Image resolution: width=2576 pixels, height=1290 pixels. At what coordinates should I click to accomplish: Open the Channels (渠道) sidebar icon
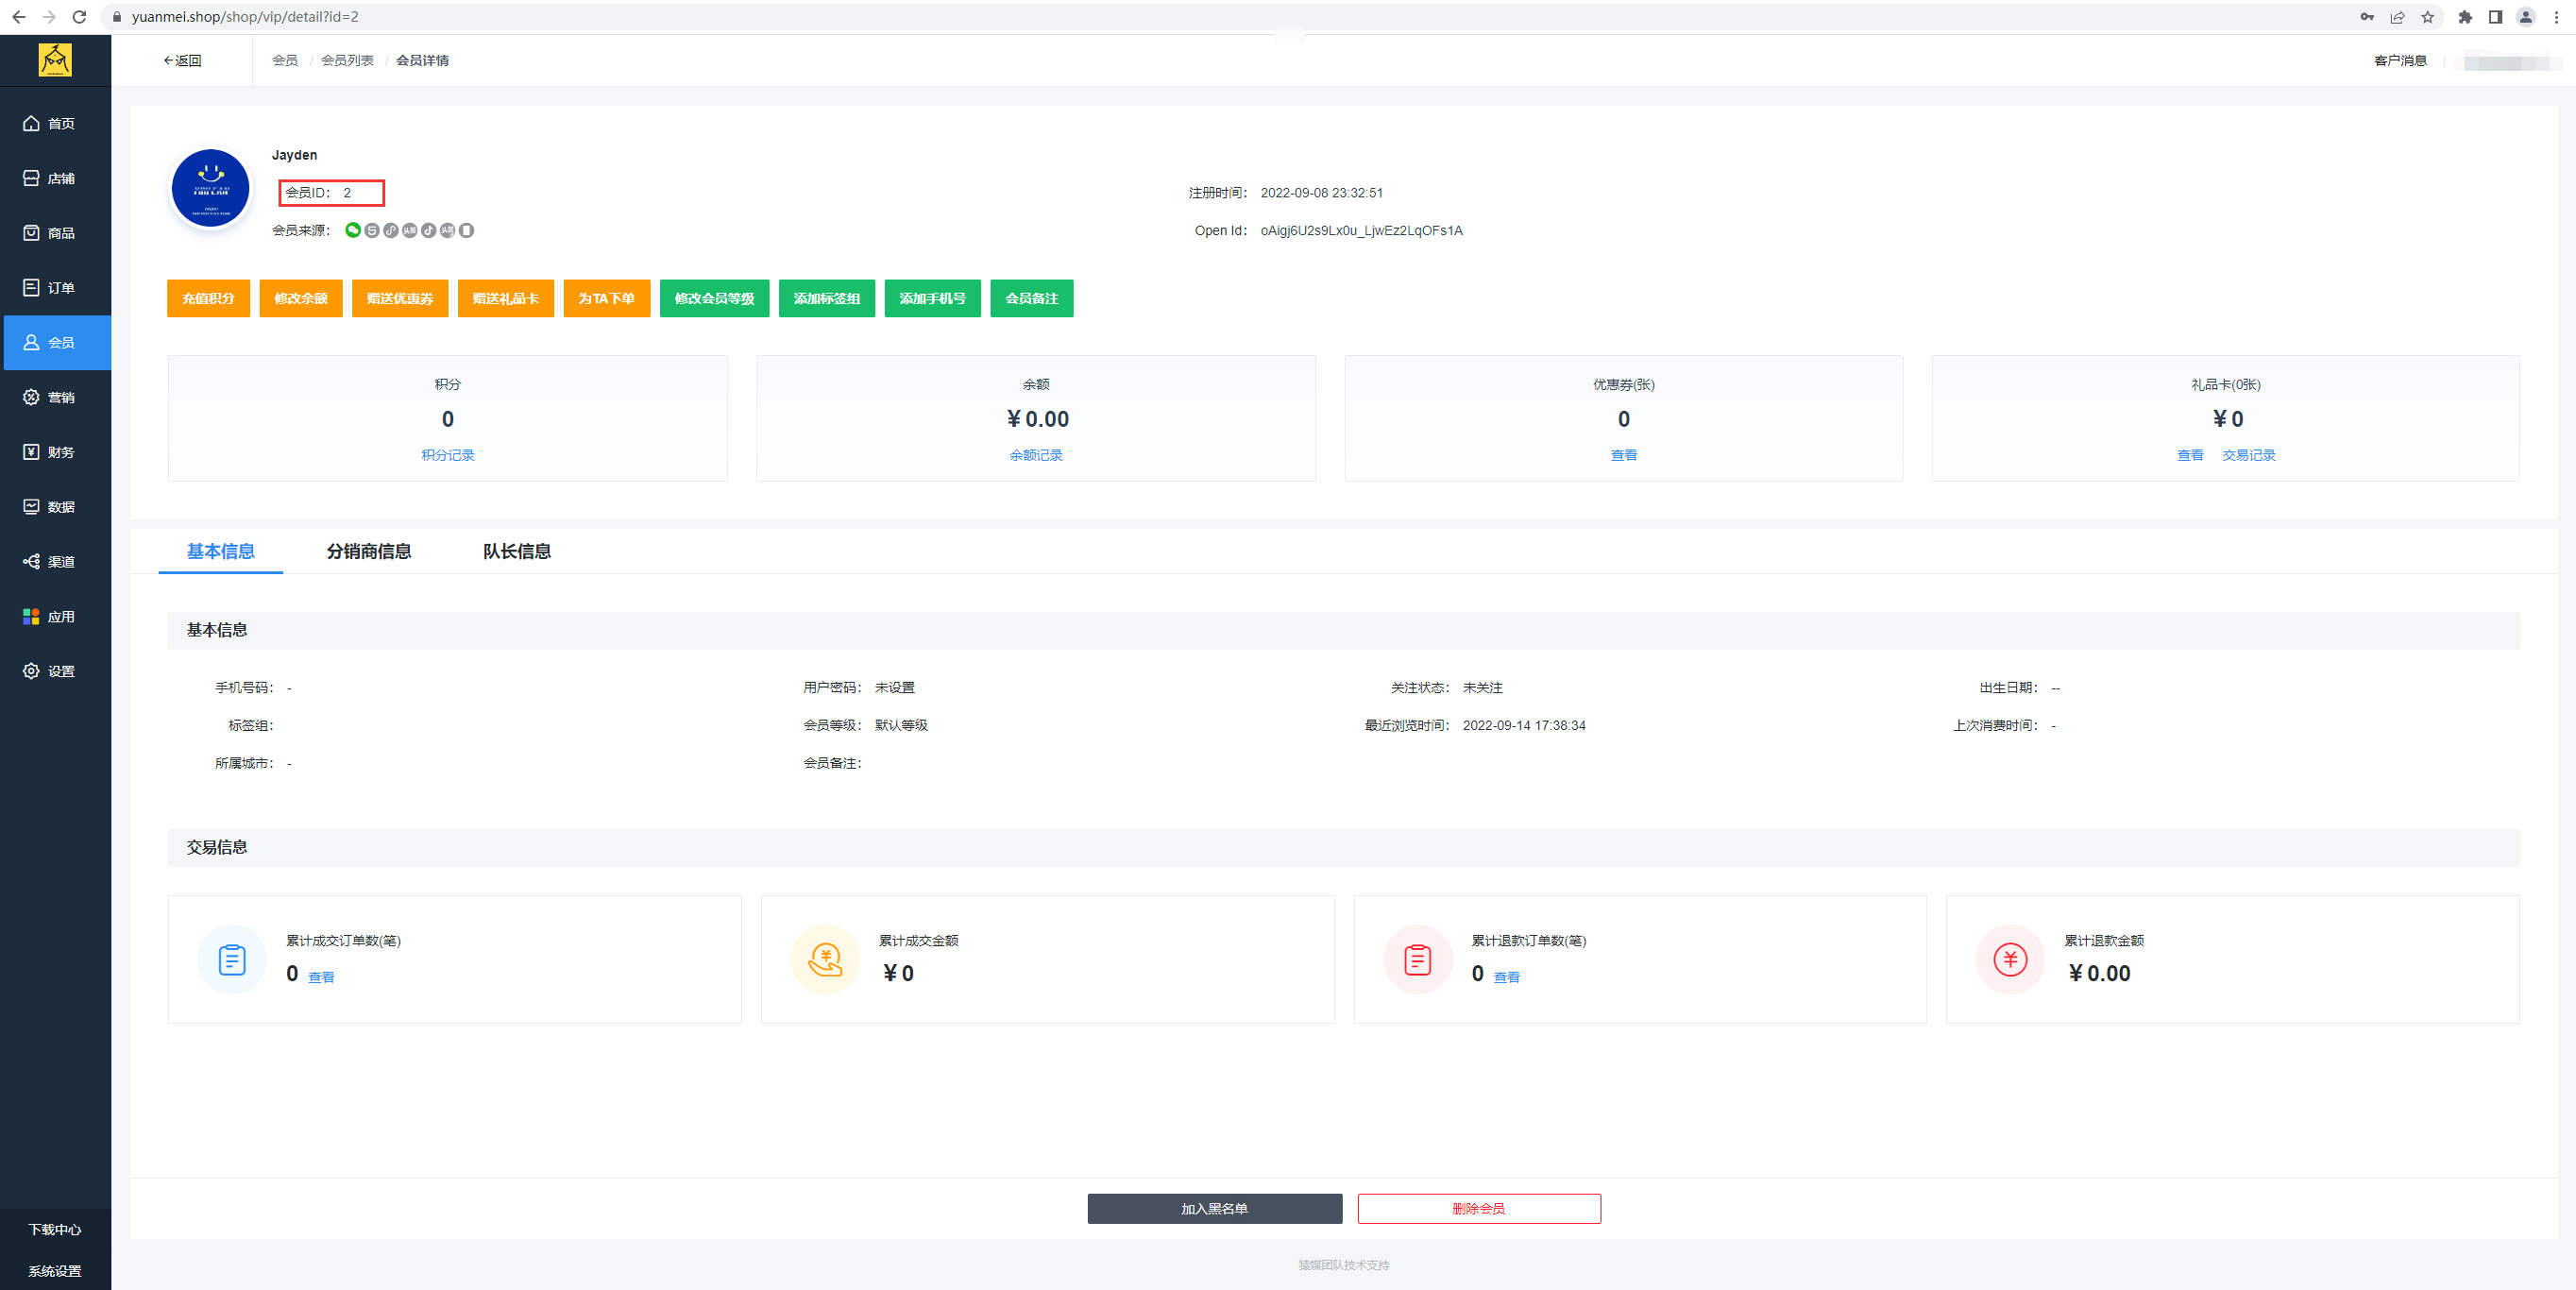[31, 562]
